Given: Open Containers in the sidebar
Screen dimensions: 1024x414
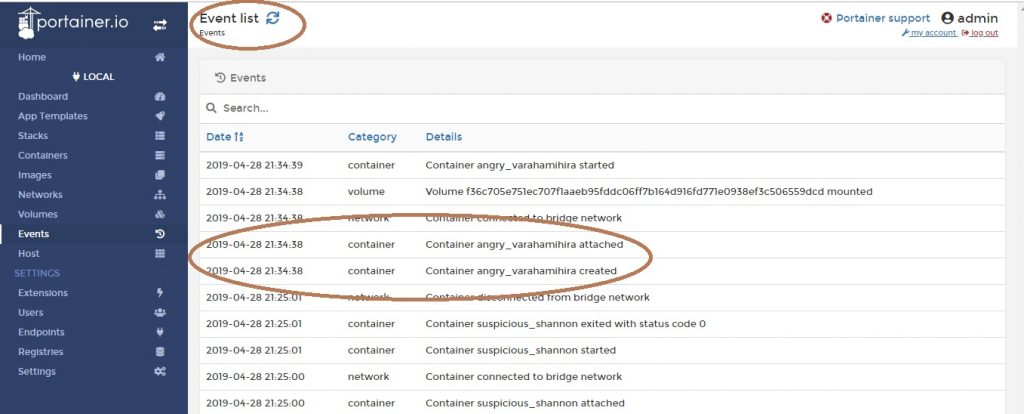Looking at the screenshot, I should point(43,155).
